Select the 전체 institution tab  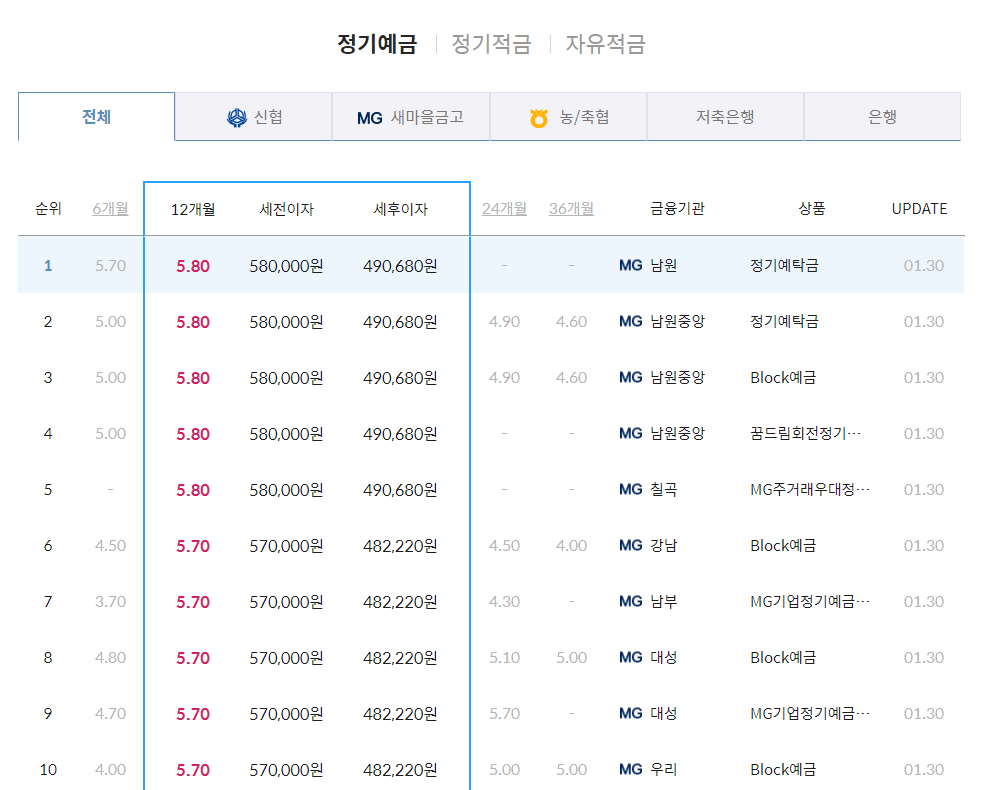(97, 117)
